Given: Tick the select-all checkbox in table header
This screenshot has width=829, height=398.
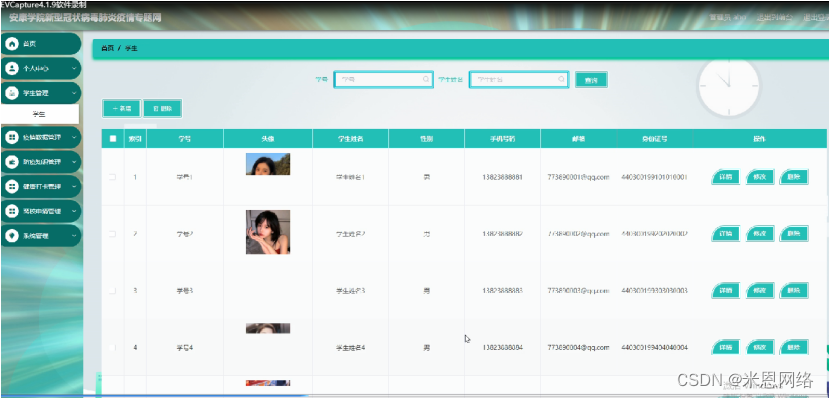Looking at the screenshot, I should pos(113,139).
